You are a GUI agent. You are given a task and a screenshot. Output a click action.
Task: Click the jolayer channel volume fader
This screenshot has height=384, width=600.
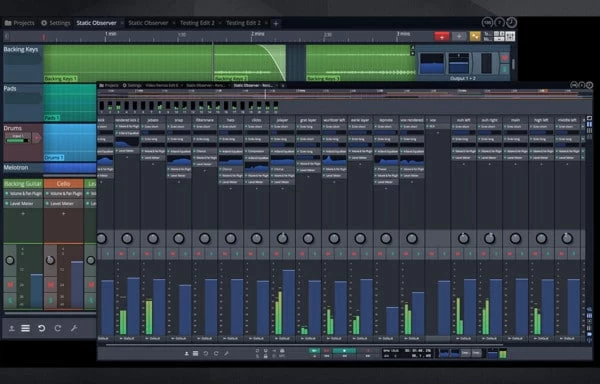(289, 303)
